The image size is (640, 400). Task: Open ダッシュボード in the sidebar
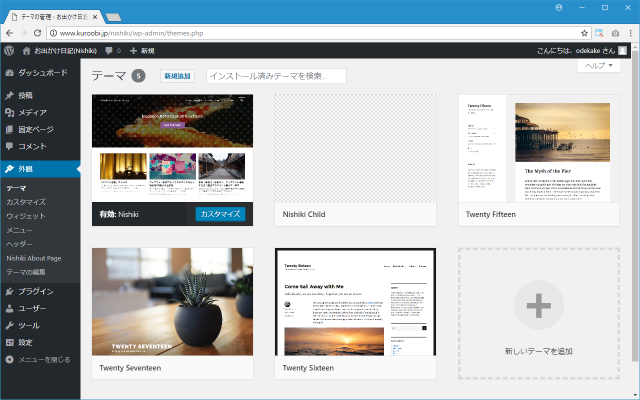[x=40, y=73]
